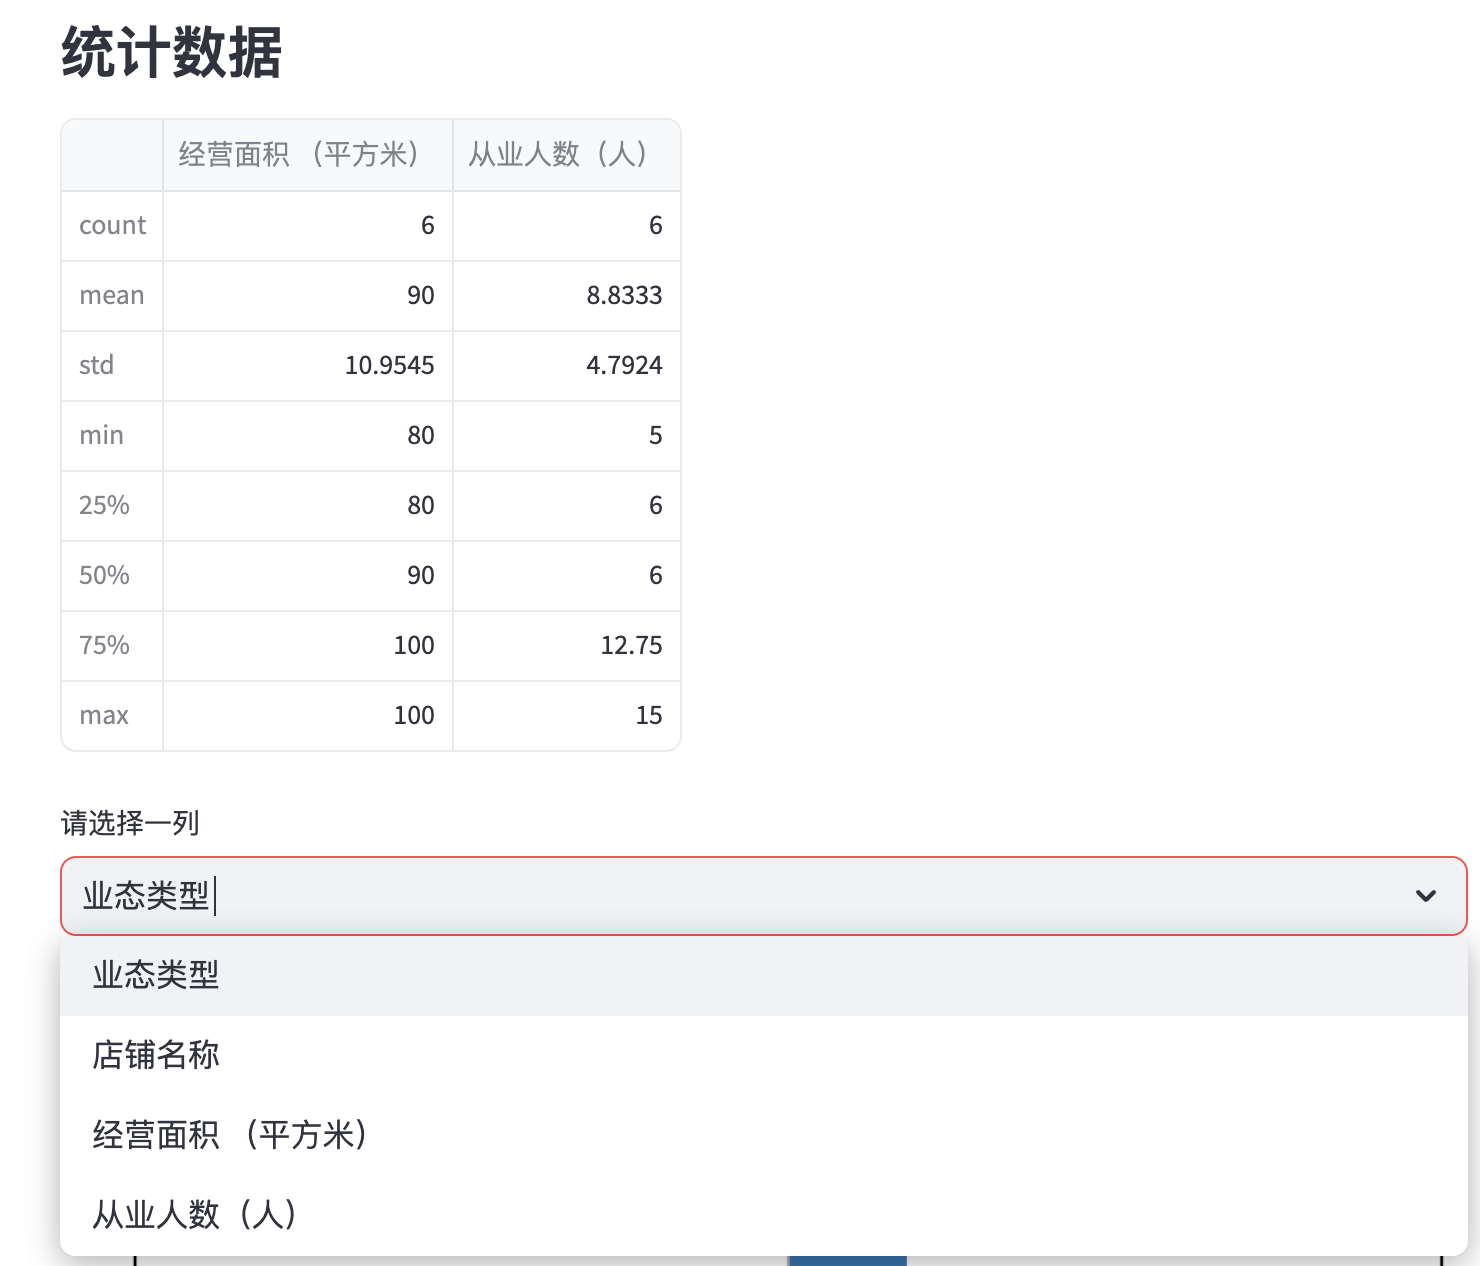The image size is (1480, 1266).
Task: Select the 业态类型 option in dropdown list
Action: click(x=764, y=975)
